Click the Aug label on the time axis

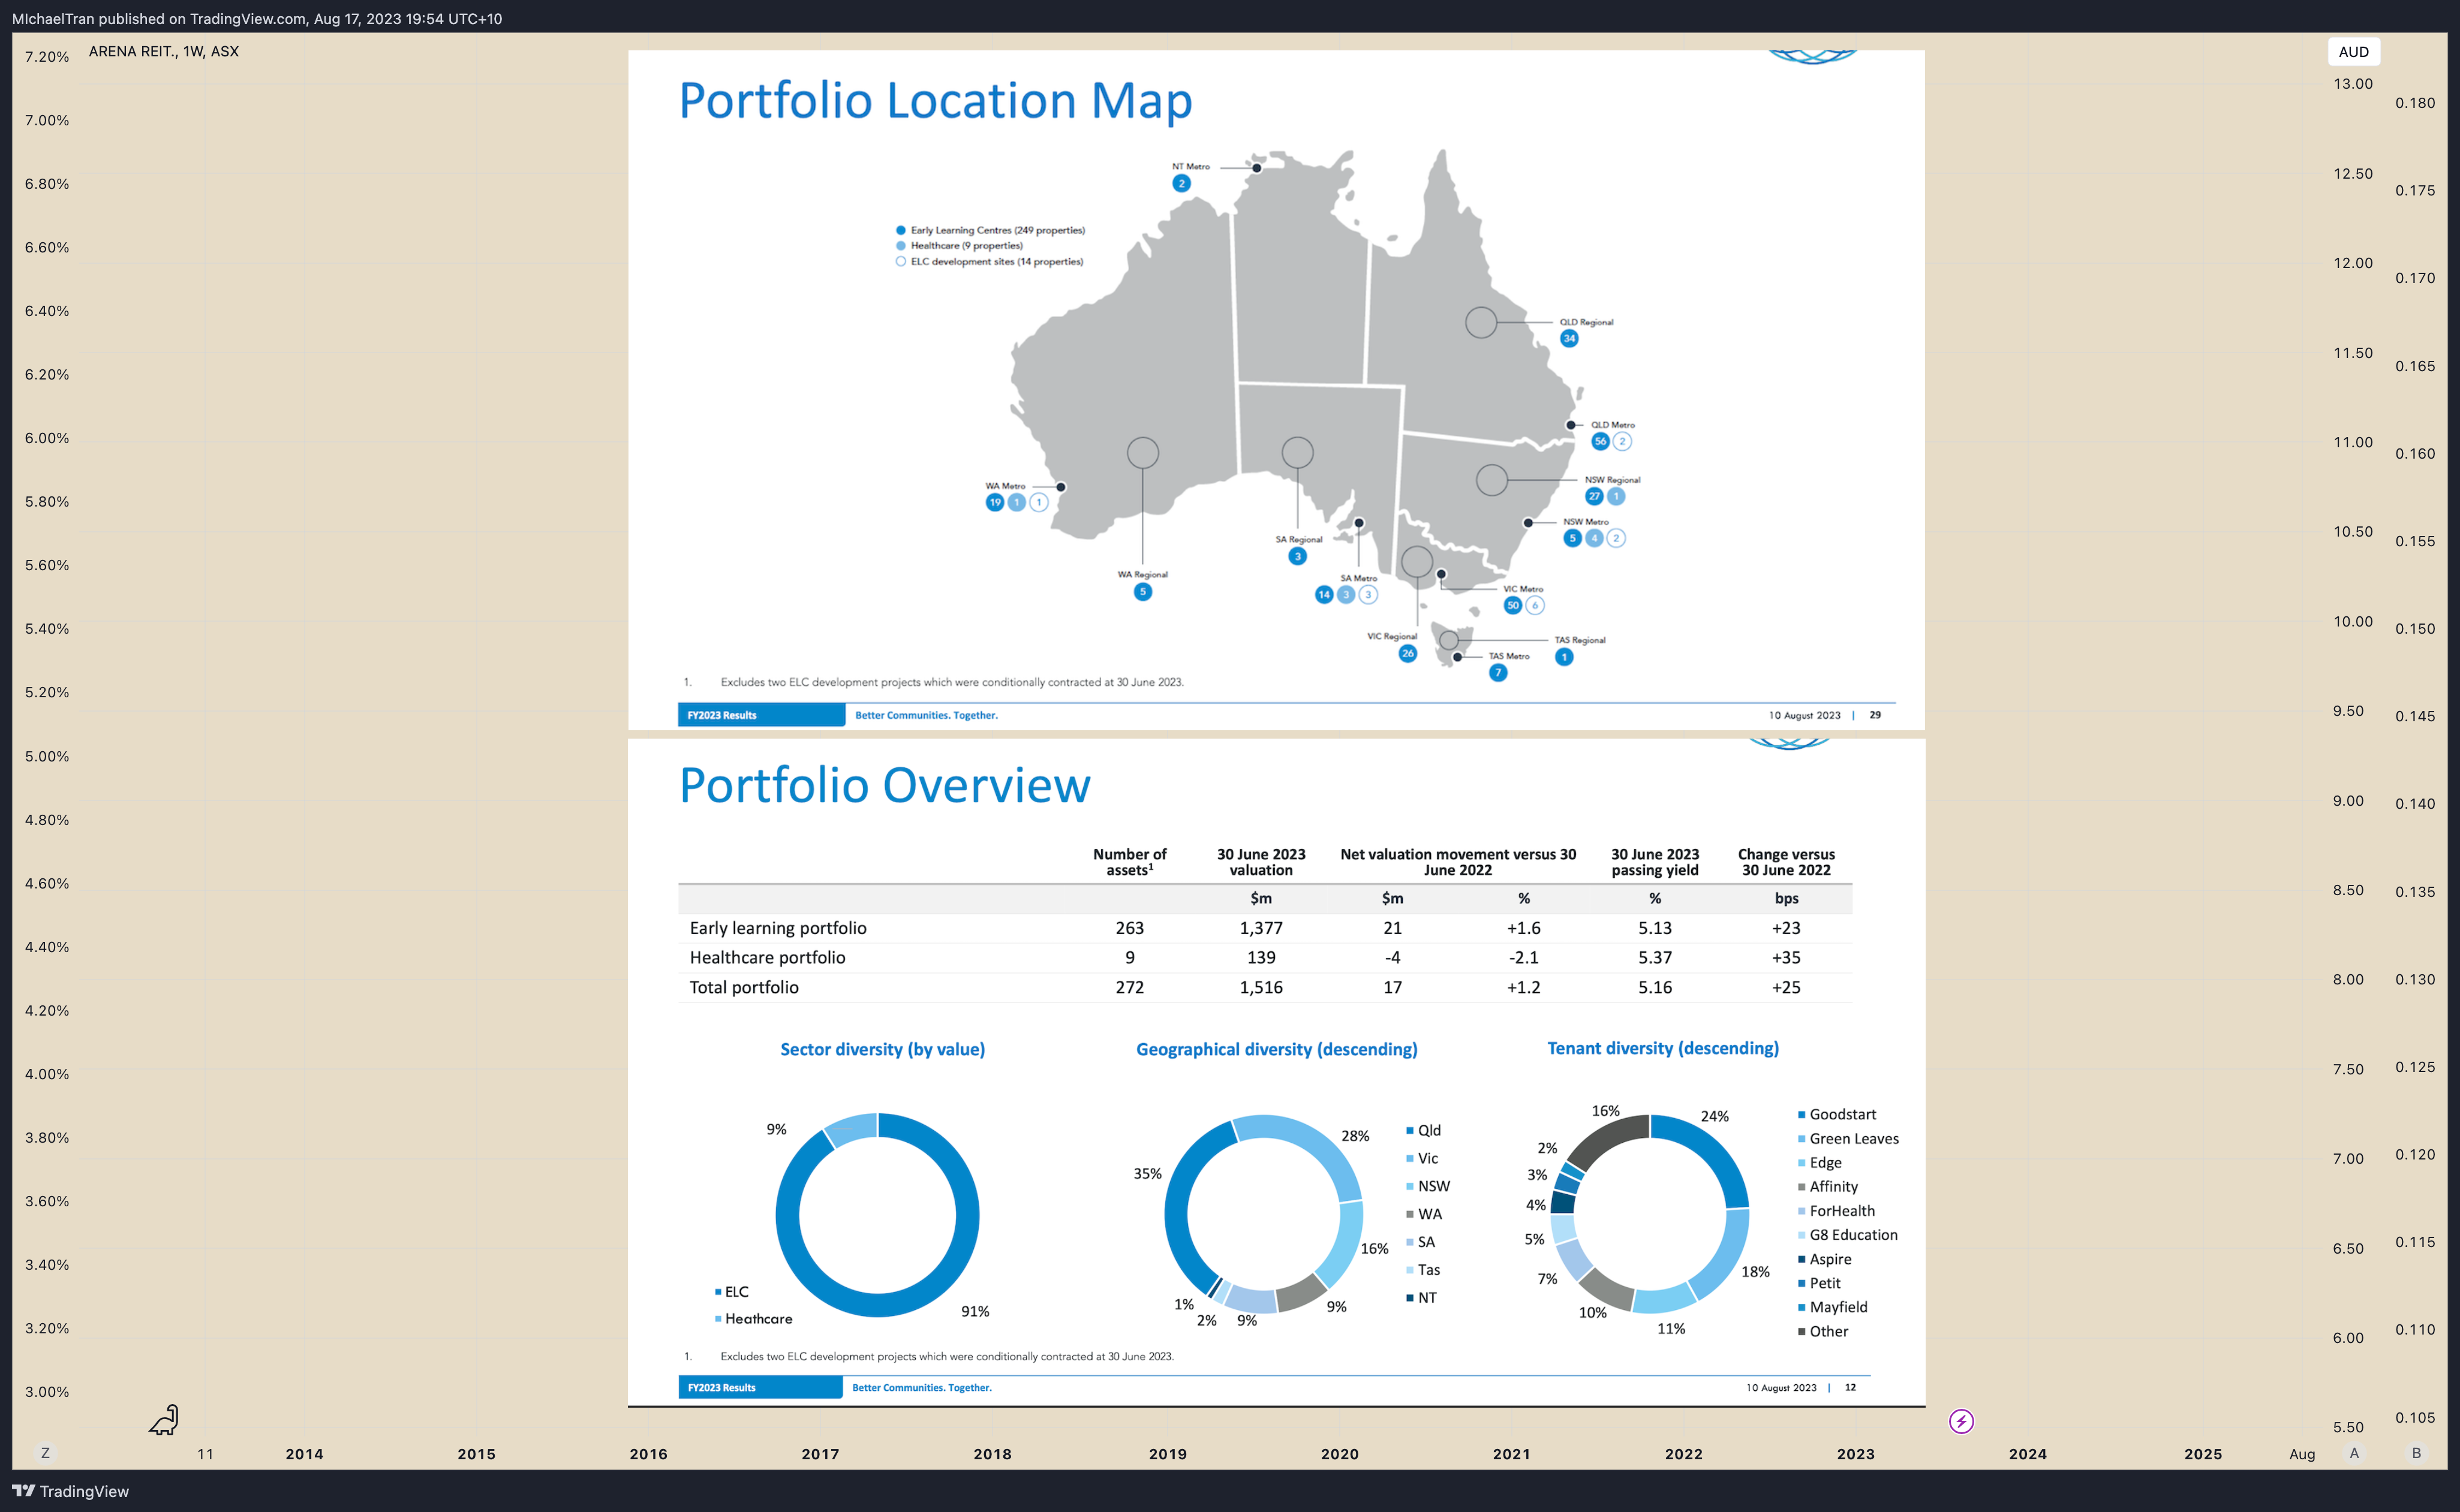[x=2302, y=1454]
